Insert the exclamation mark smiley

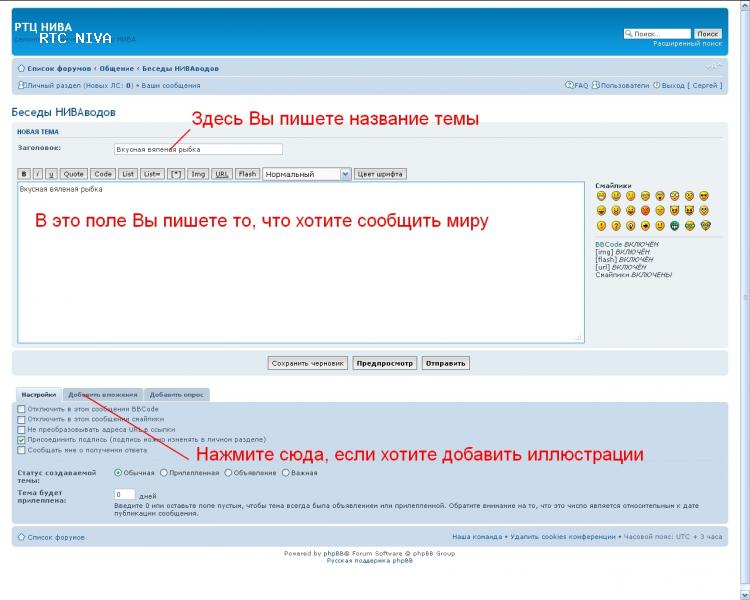(601, 225)
